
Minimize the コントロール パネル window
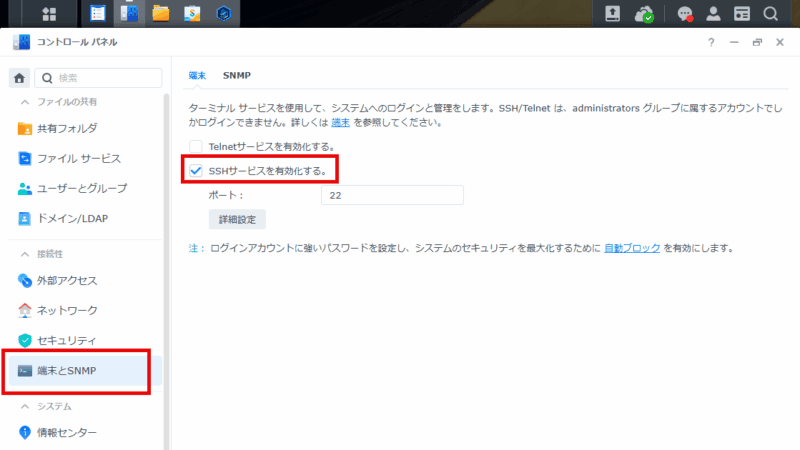(734, 42)
